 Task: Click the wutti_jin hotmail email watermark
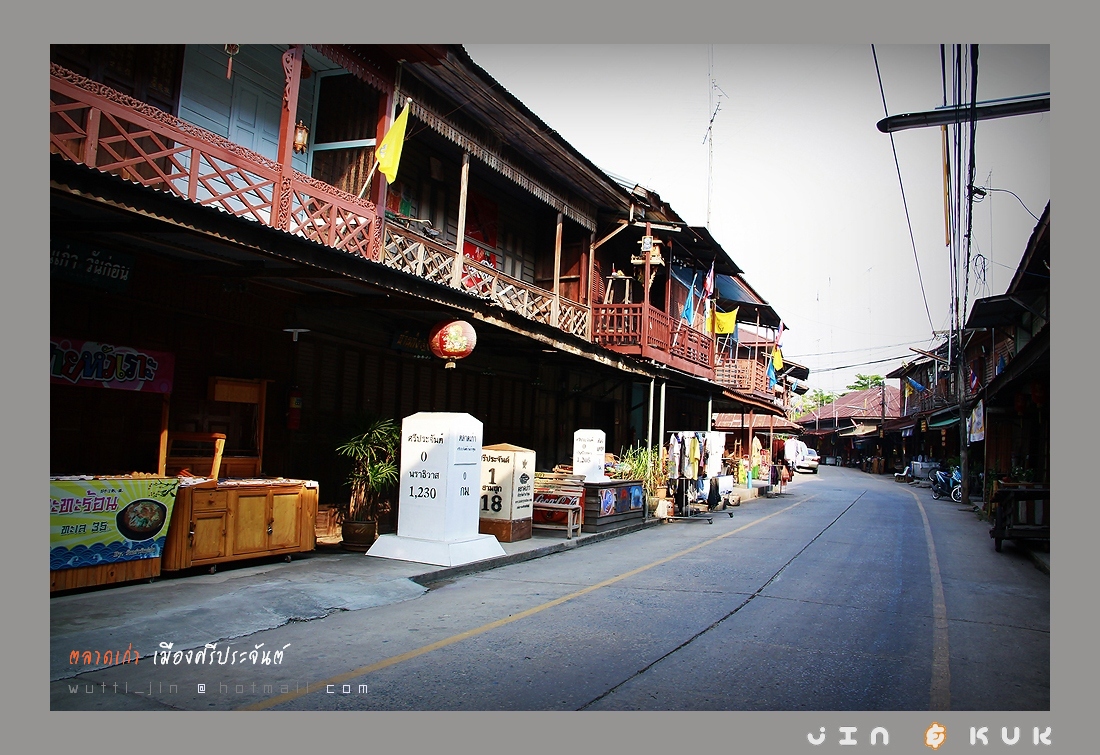(217, 688)
